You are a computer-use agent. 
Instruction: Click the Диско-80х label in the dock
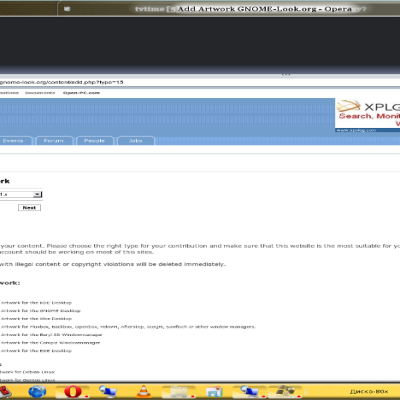click(369, 391)
